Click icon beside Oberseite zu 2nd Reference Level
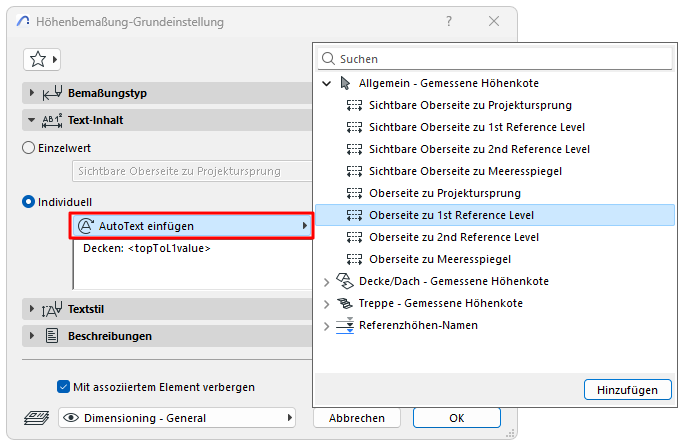This screenshot has width=682, height=446. [x=354, y=237]
